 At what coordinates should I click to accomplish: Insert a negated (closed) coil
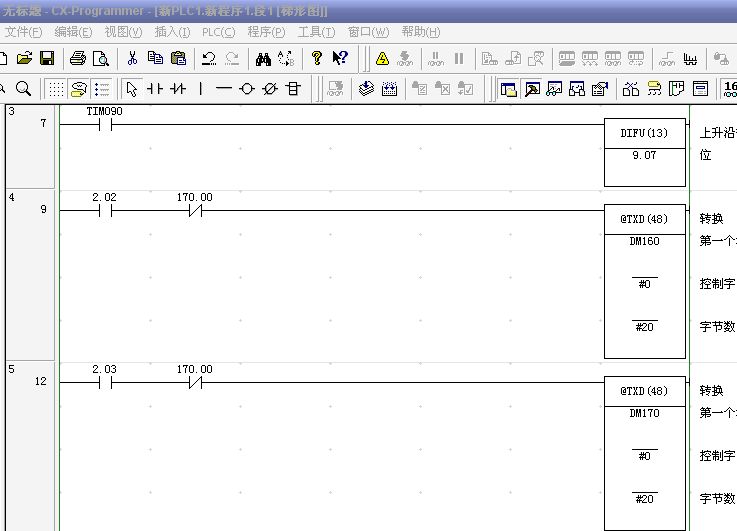[x=269, y=89]
